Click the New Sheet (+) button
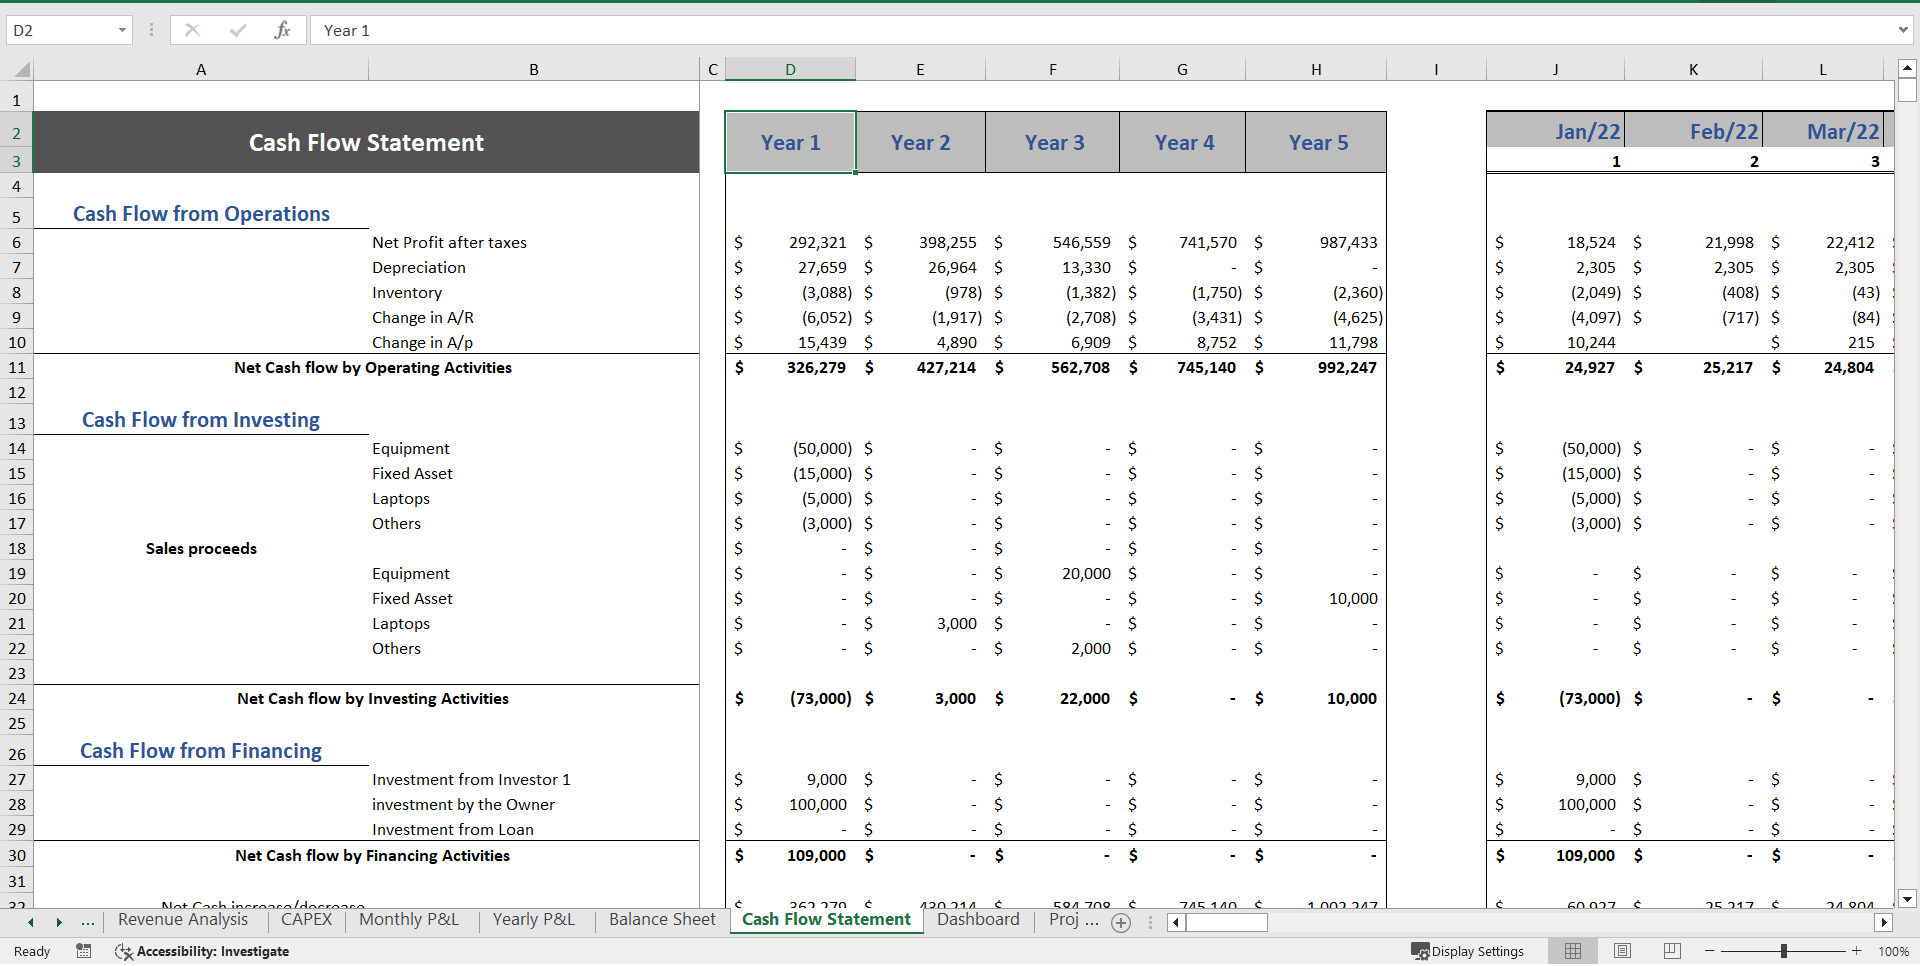This screenshot has height=966, width=1920. point(1120,923)
